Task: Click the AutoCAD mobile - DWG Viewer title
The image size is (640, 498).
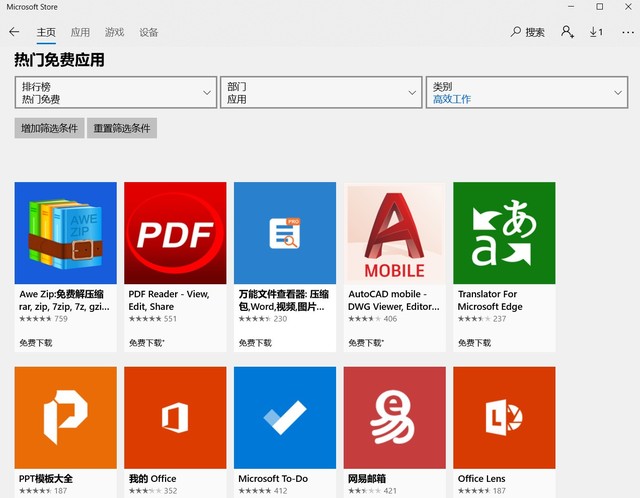Action: click(x=394, y=300)
